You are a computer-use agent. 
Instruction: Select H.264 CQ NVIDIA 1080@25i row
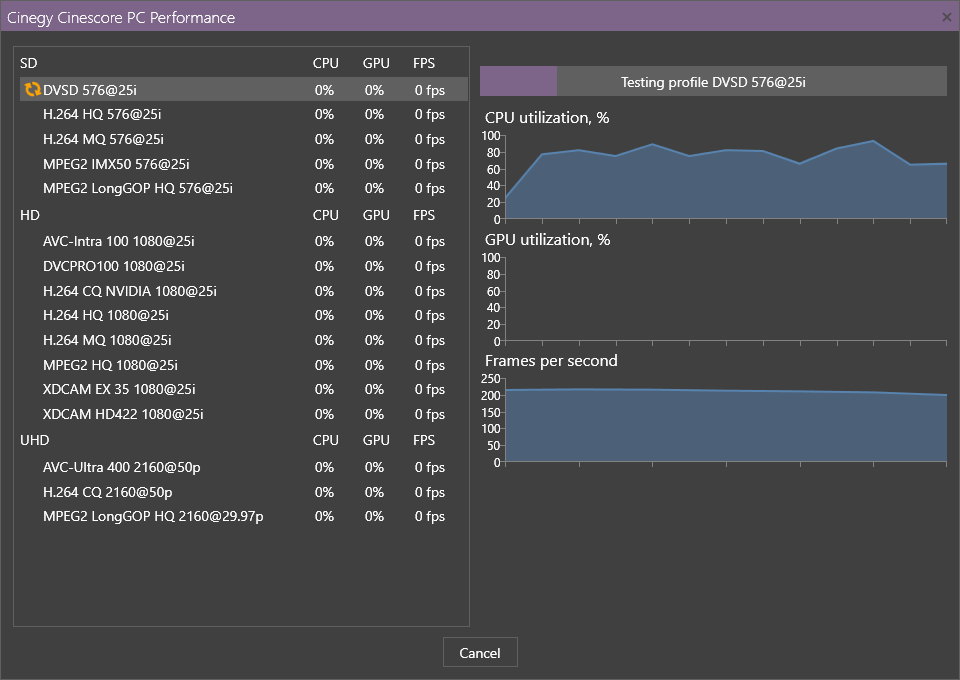tap(244, 291)
